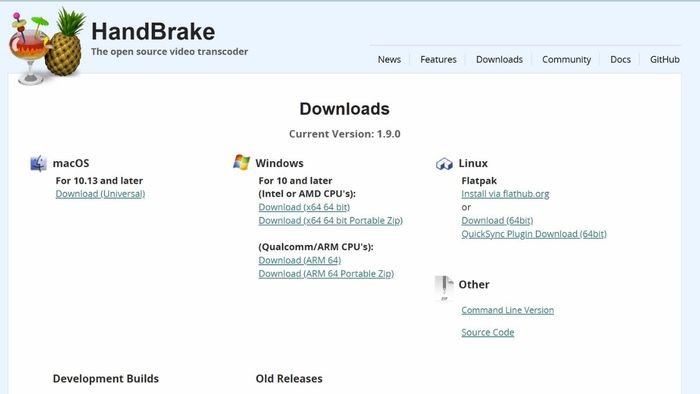Click 'The open source video transcoder' tagline

pyautogui.click(x=170, y=52)
